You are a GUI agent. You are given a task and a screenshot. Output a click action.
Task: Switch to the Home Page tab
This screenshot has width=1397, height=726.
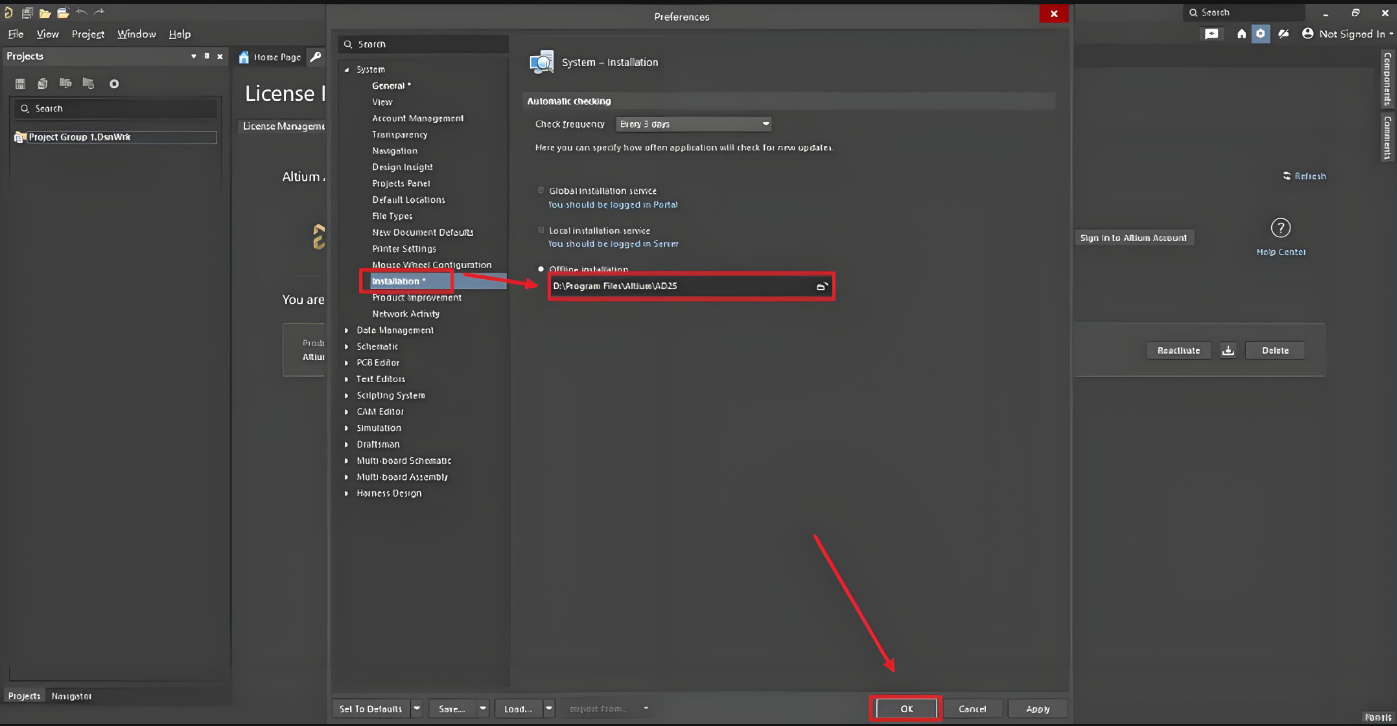click(x=270, y=57)
